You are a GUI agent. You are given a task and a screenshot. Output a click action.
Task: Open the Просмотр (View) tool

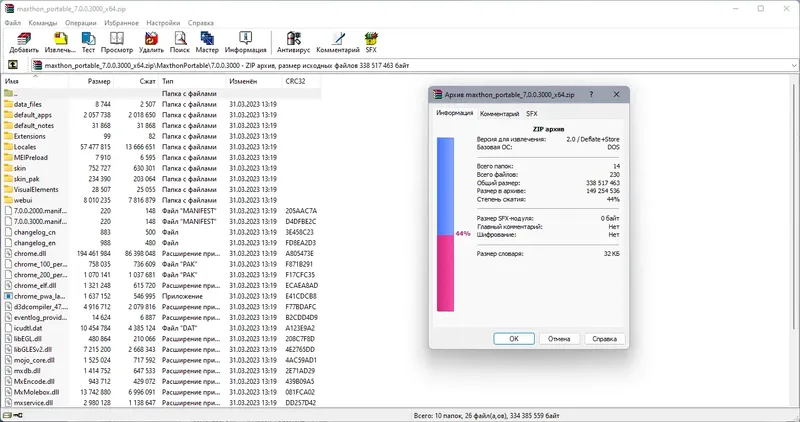[x=117, y=42]
